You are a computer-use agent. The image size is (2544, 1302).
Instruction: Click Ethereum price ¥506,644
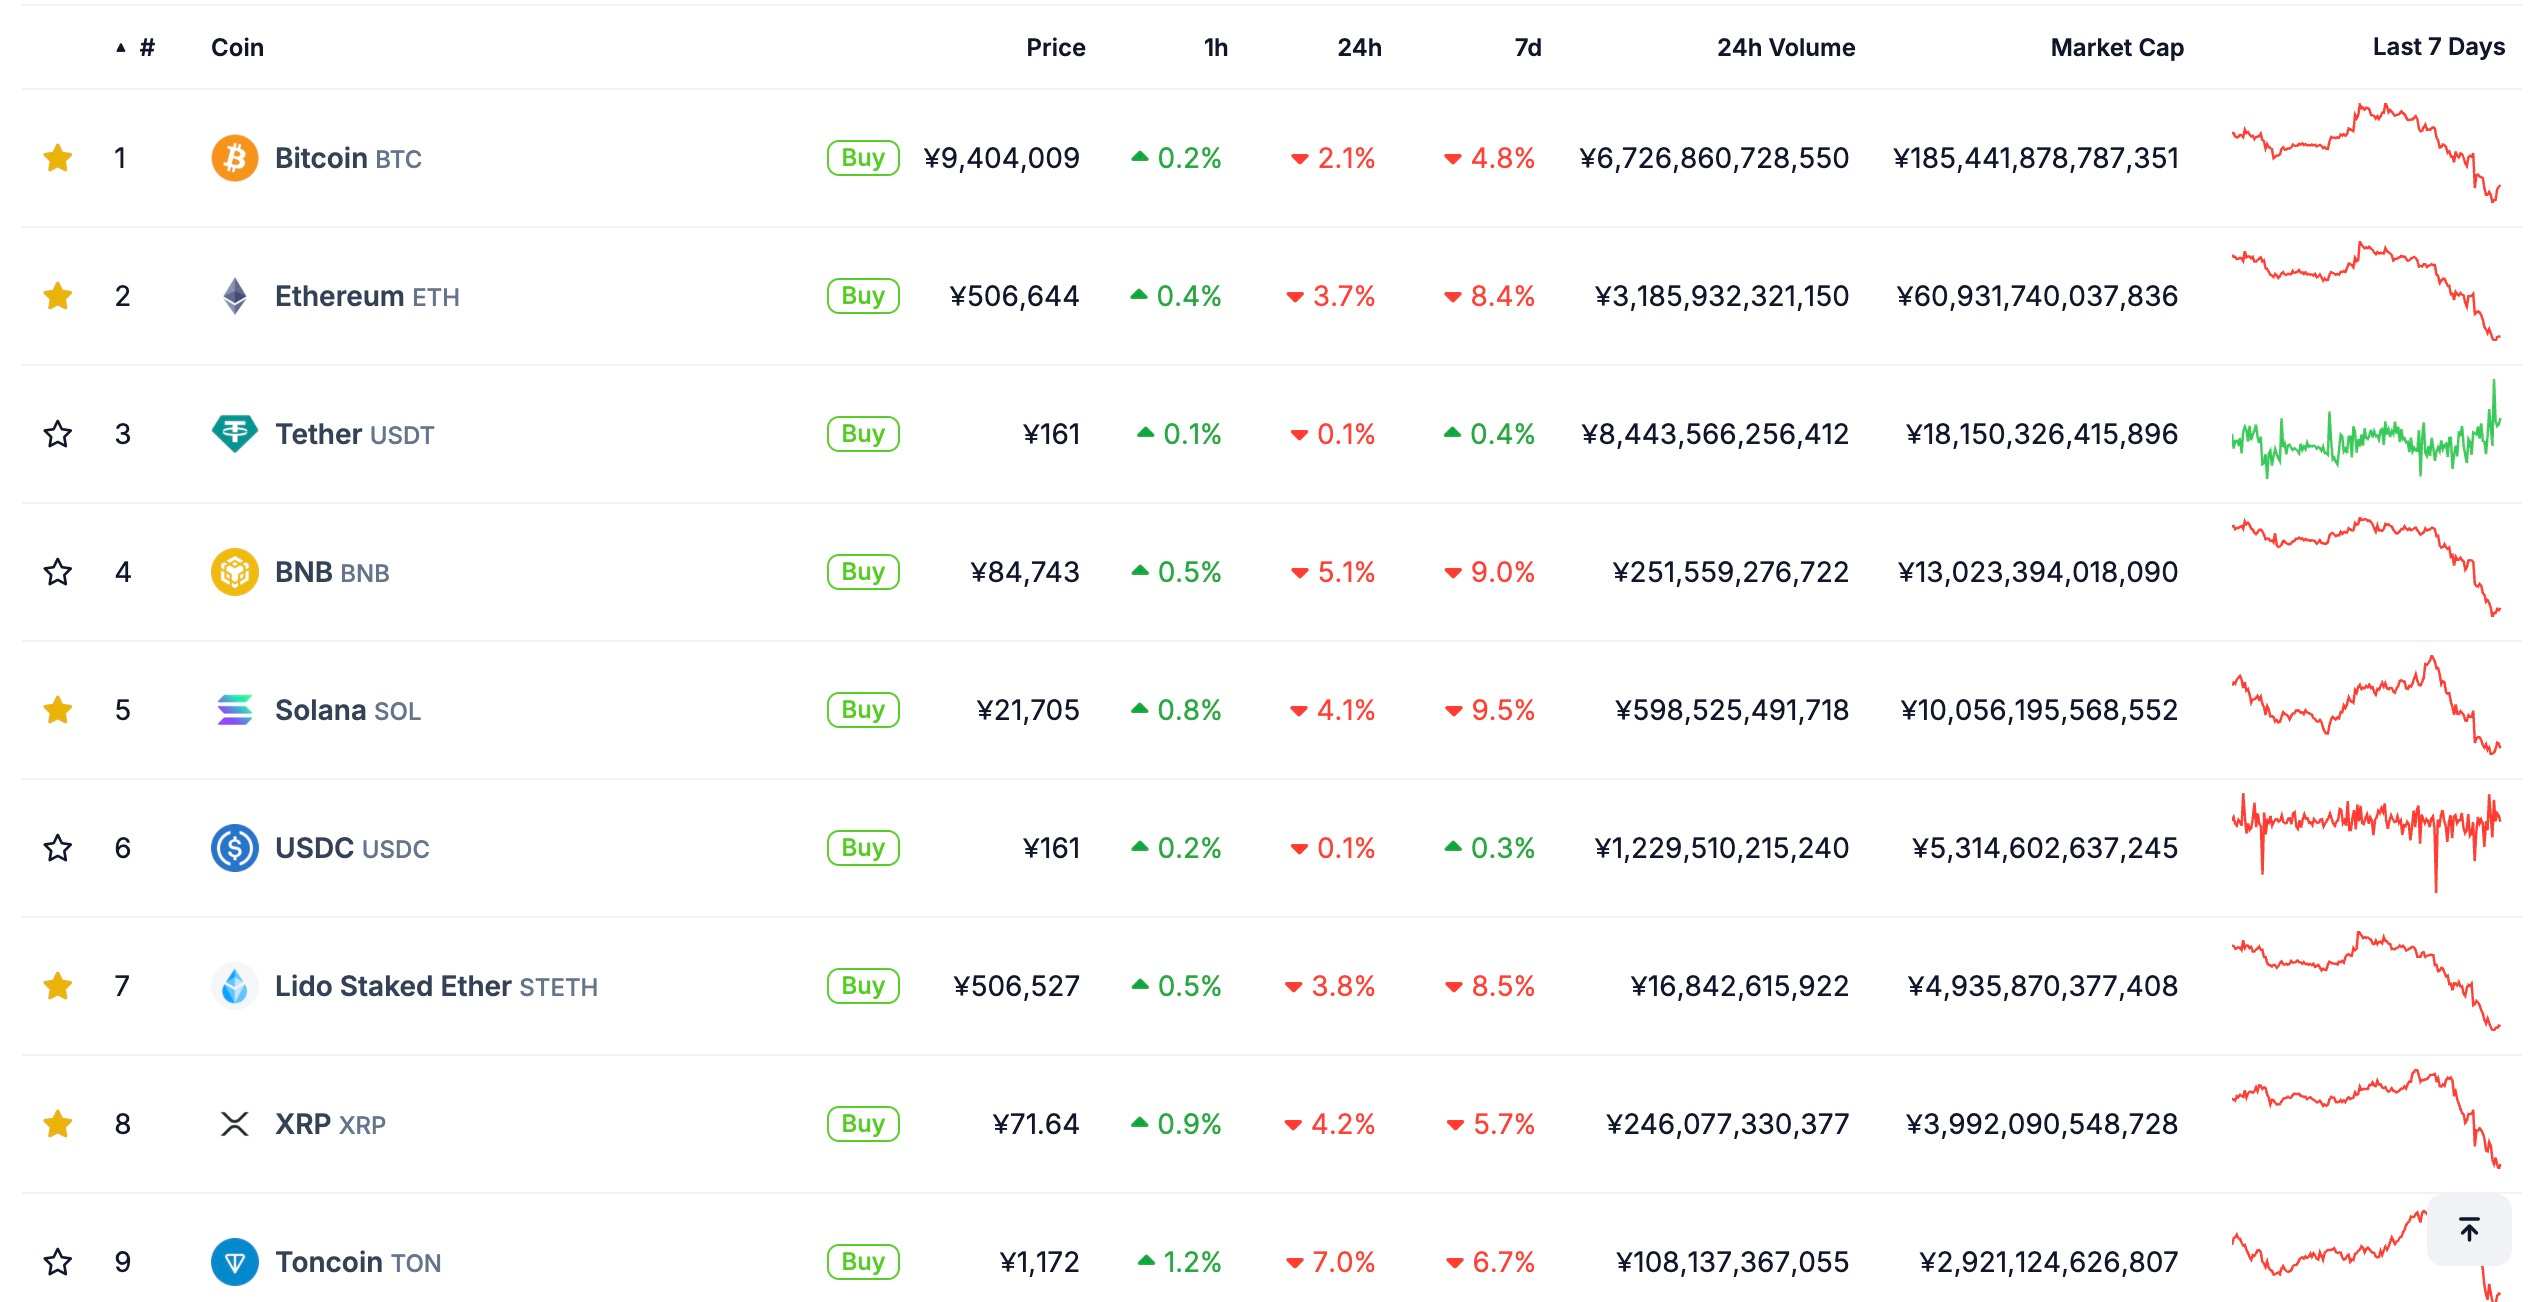click(x=1014, y=296)
